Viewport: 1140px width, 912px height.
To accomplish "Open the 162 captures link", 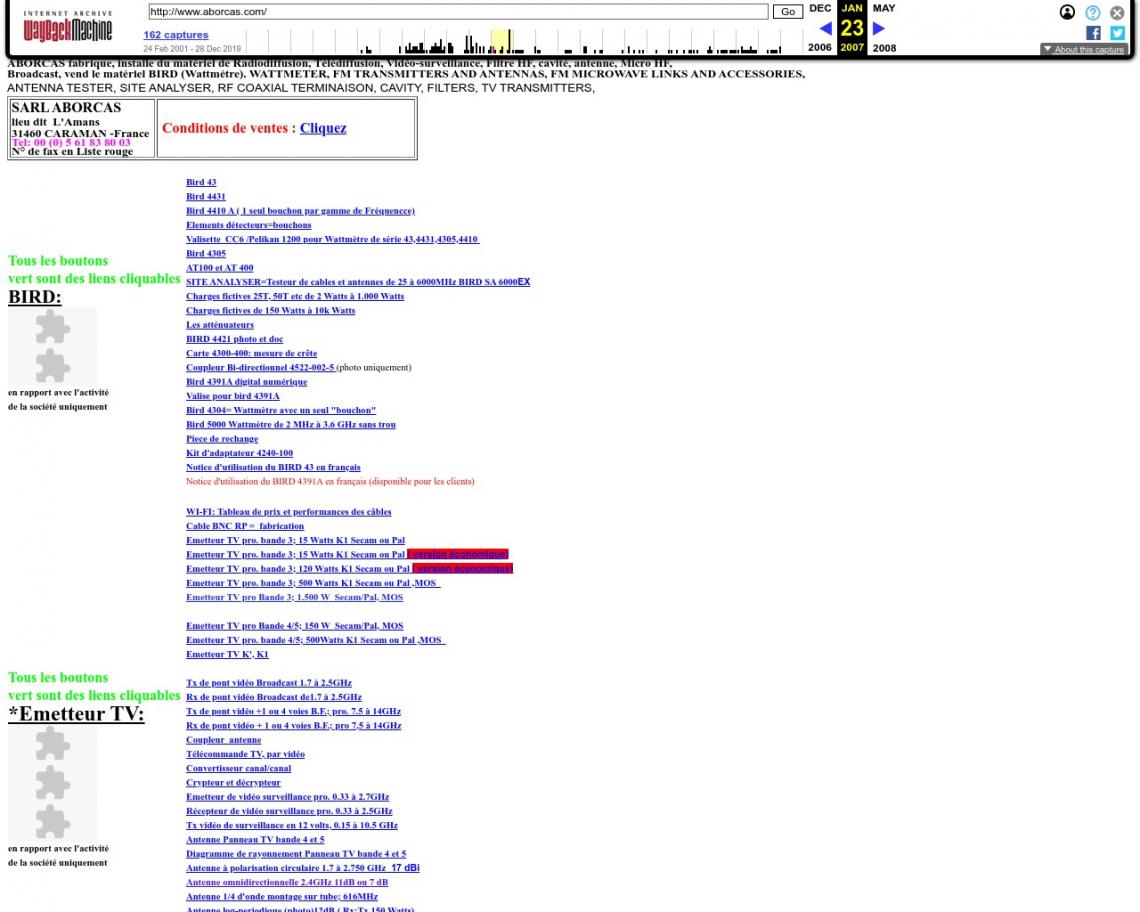I will pos(176,35).
